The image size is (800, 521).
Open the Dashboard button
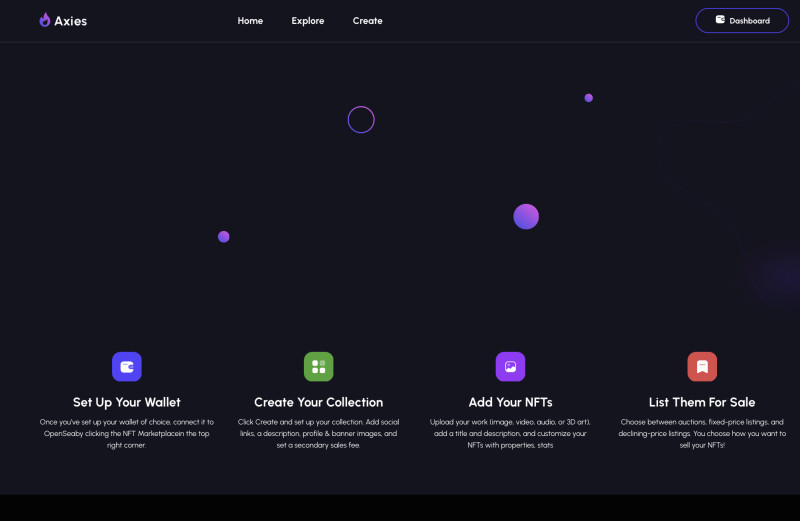(742, 21)
